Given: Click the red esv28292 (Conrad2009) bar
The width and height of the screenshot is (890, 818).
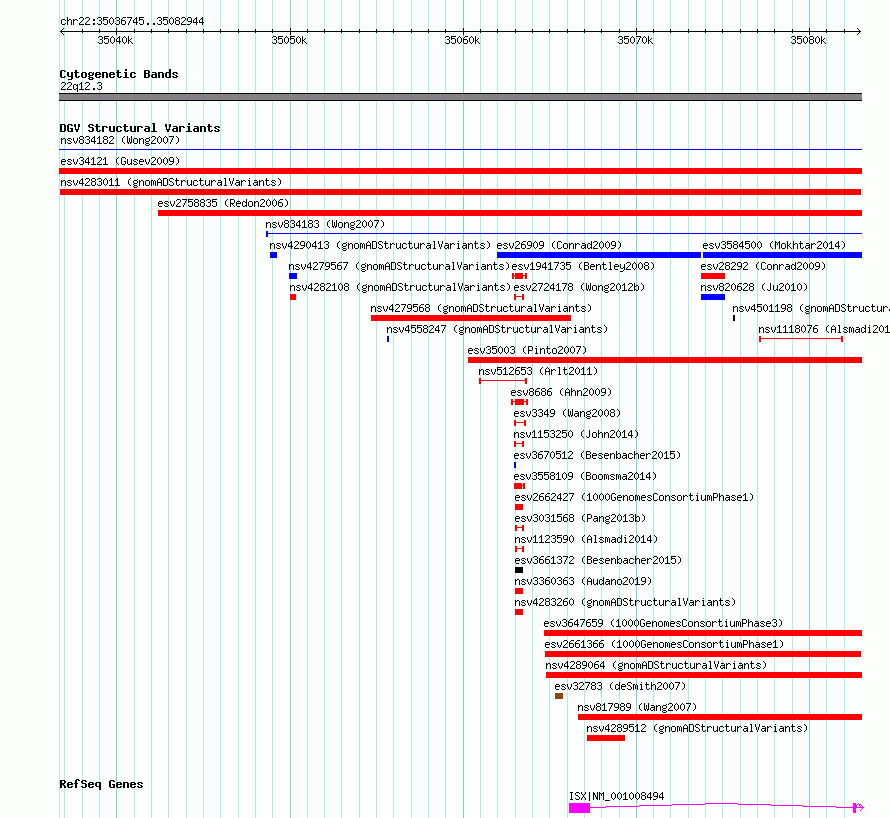Looking at the screenshot, I should [x=713, y=276].
